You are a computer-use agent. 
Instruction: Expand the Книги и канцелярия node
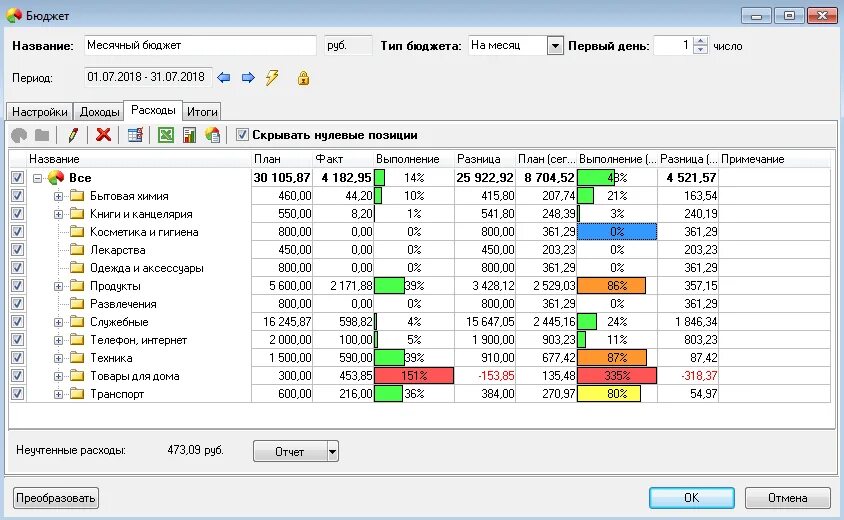pos(58,214)
